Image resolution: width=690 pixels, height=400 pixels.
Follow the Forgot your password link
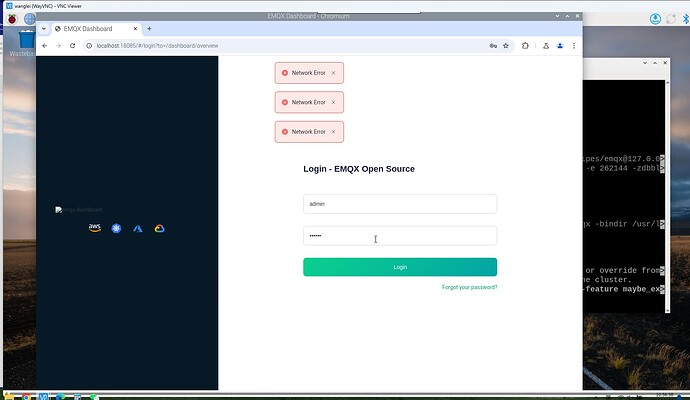click(x=469, y=287)
